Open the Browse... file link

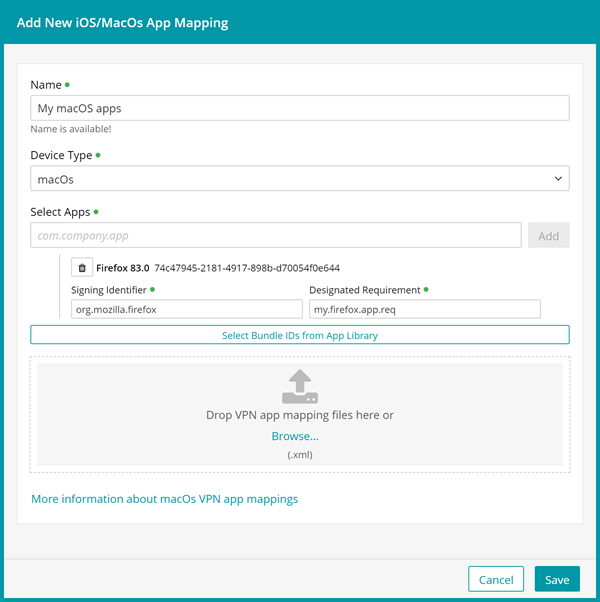[x=295, y=436]
